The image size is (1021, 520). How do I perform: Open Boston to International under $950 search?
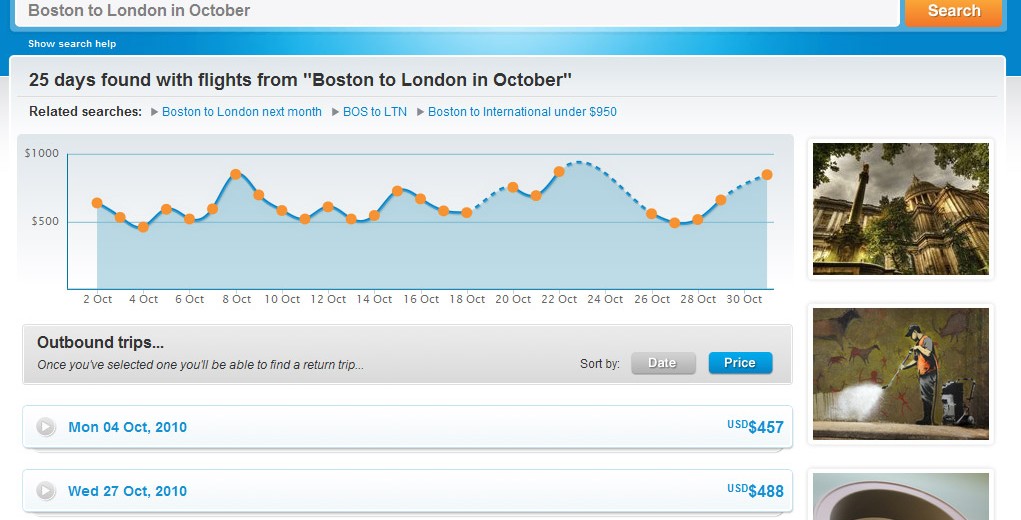tap(522, 112)
